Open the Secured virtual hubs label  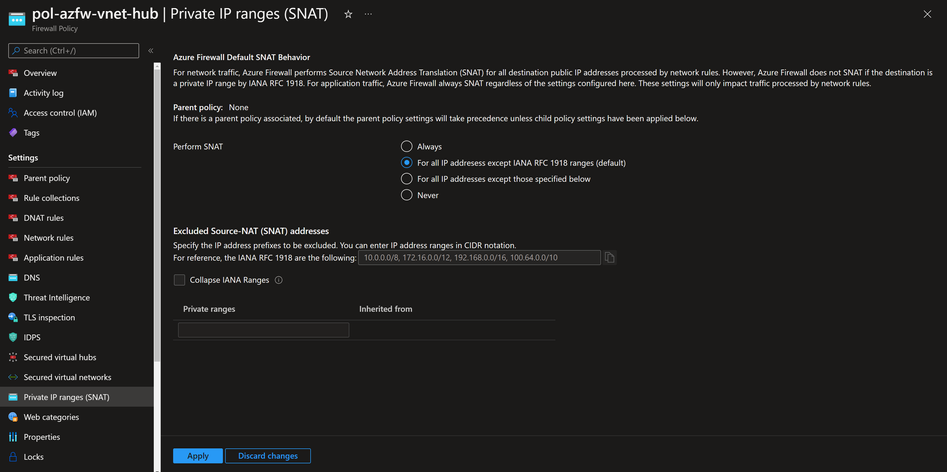click(60, 357)
